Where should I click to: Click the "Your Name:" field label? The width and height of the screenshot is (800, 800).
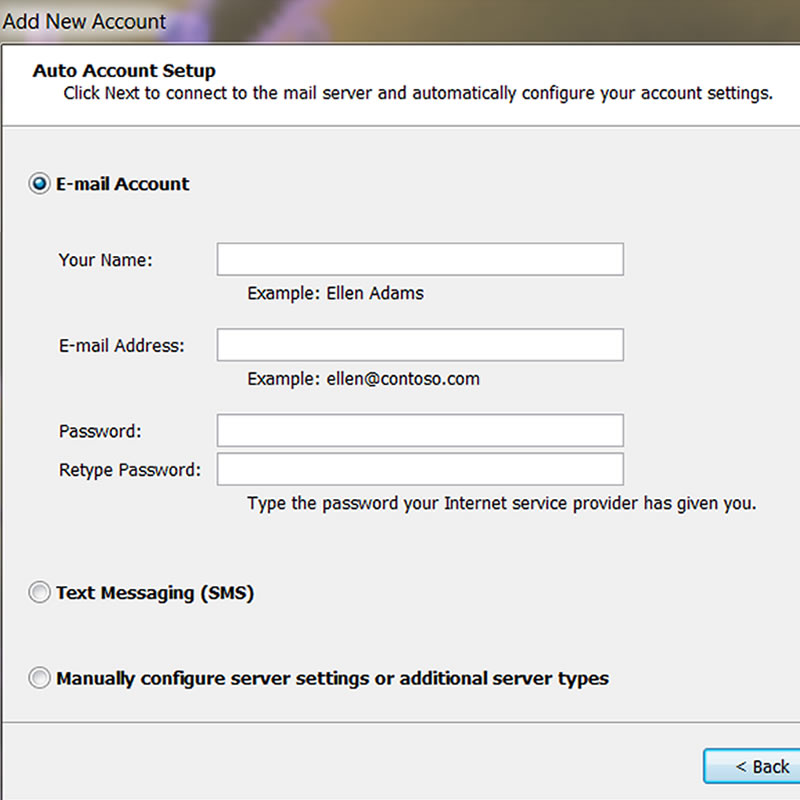(106, 260)
